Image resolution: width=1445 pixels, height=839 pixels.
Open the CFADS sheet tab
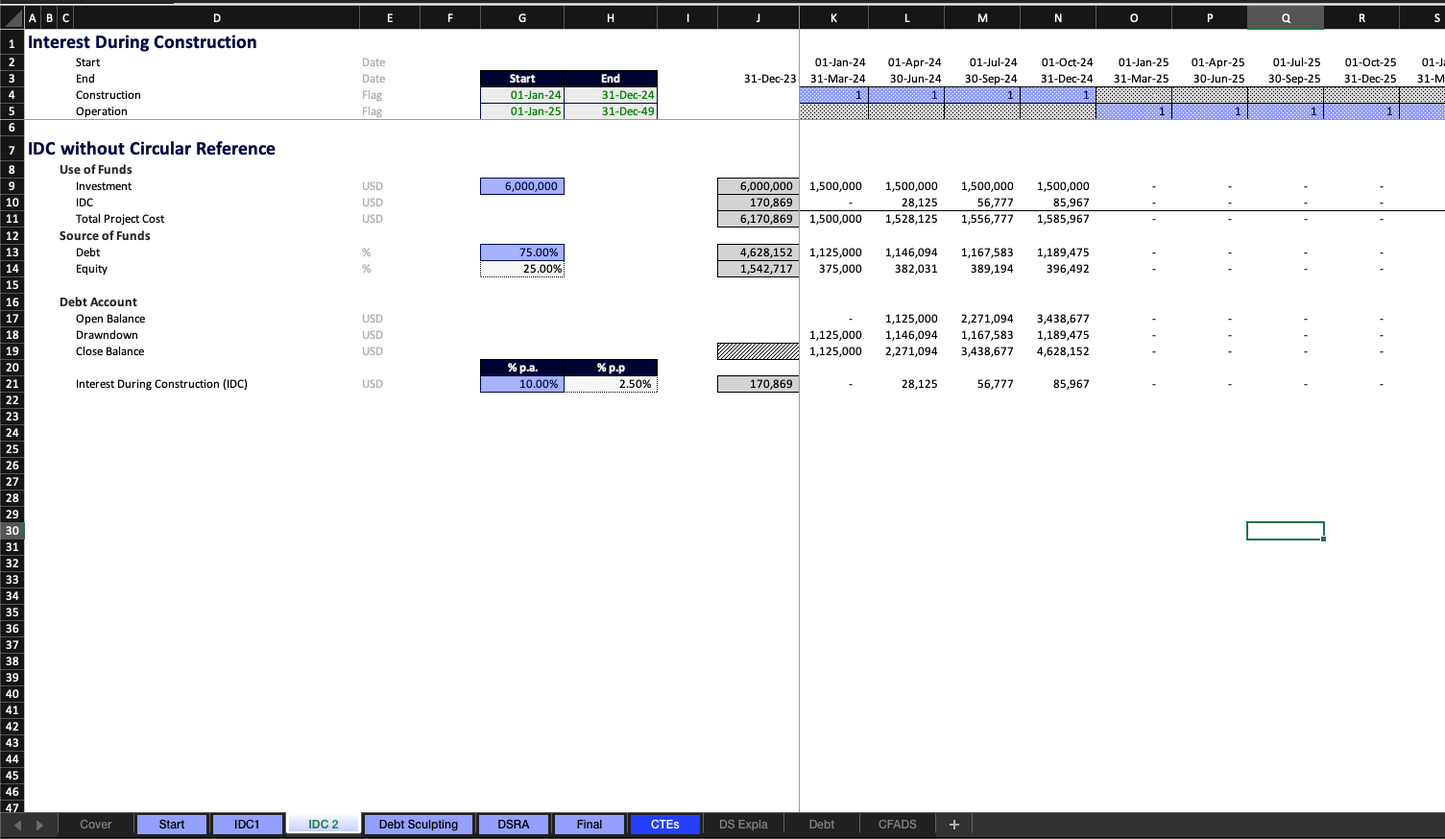897,824
